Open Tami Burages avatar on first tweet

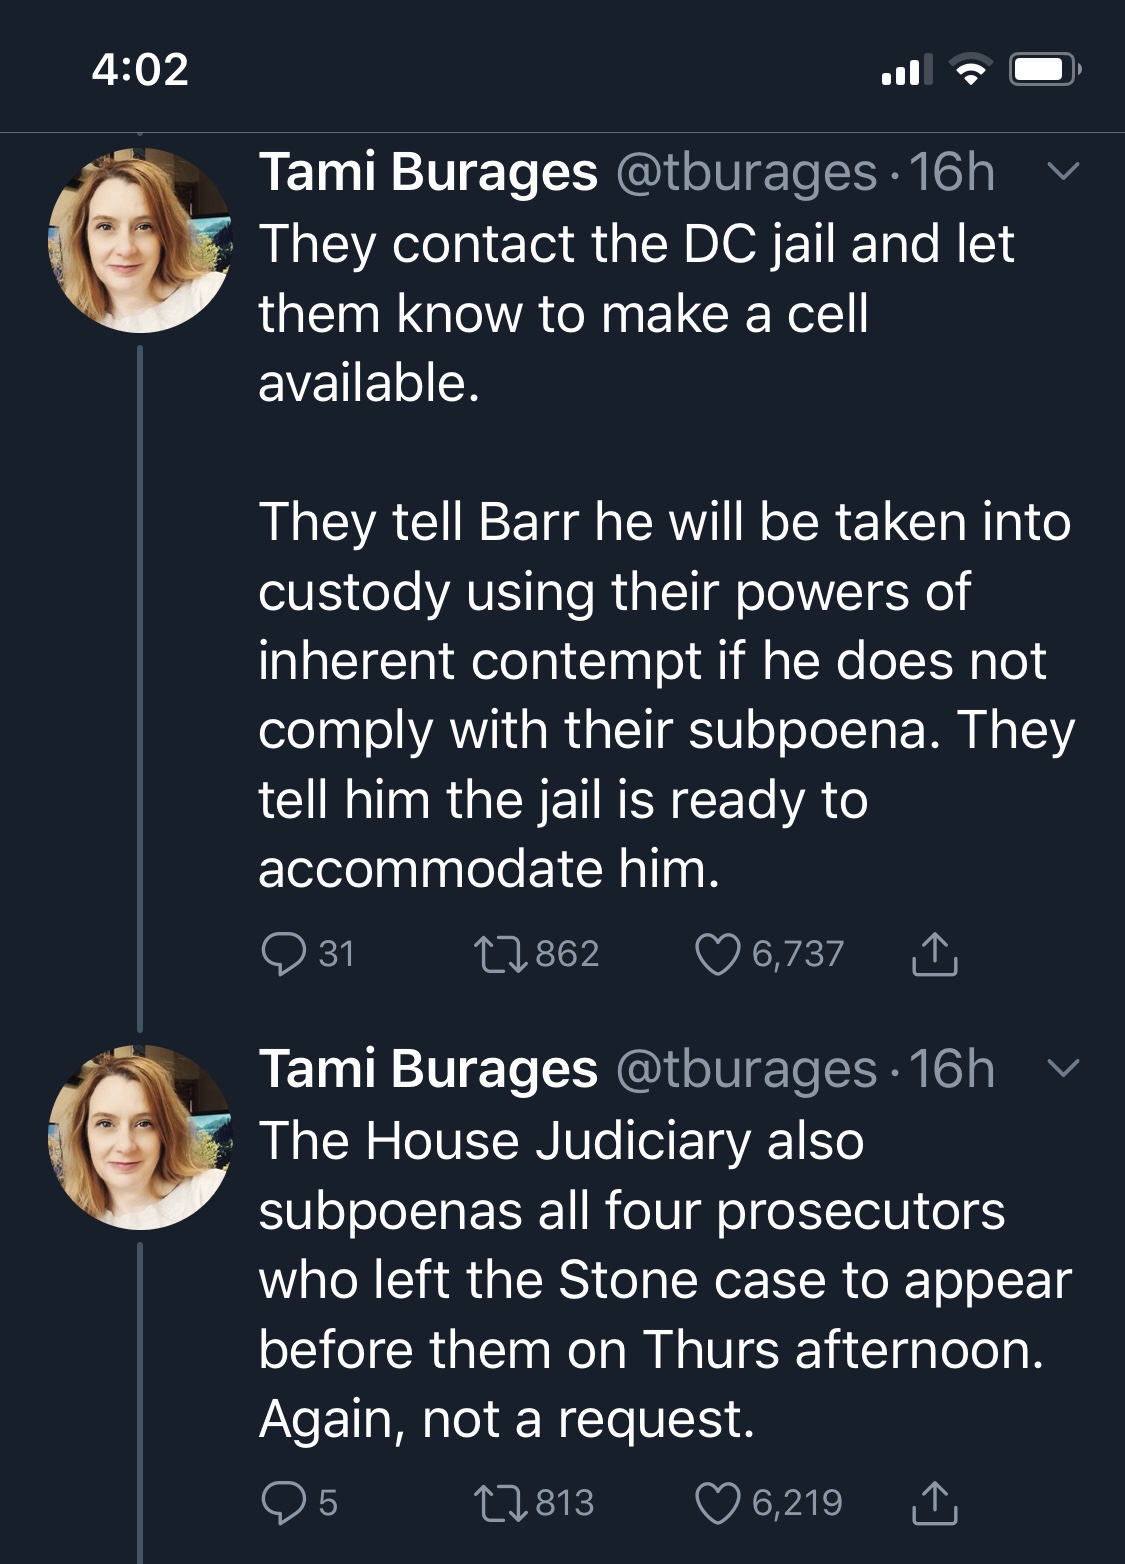point(140,240)
